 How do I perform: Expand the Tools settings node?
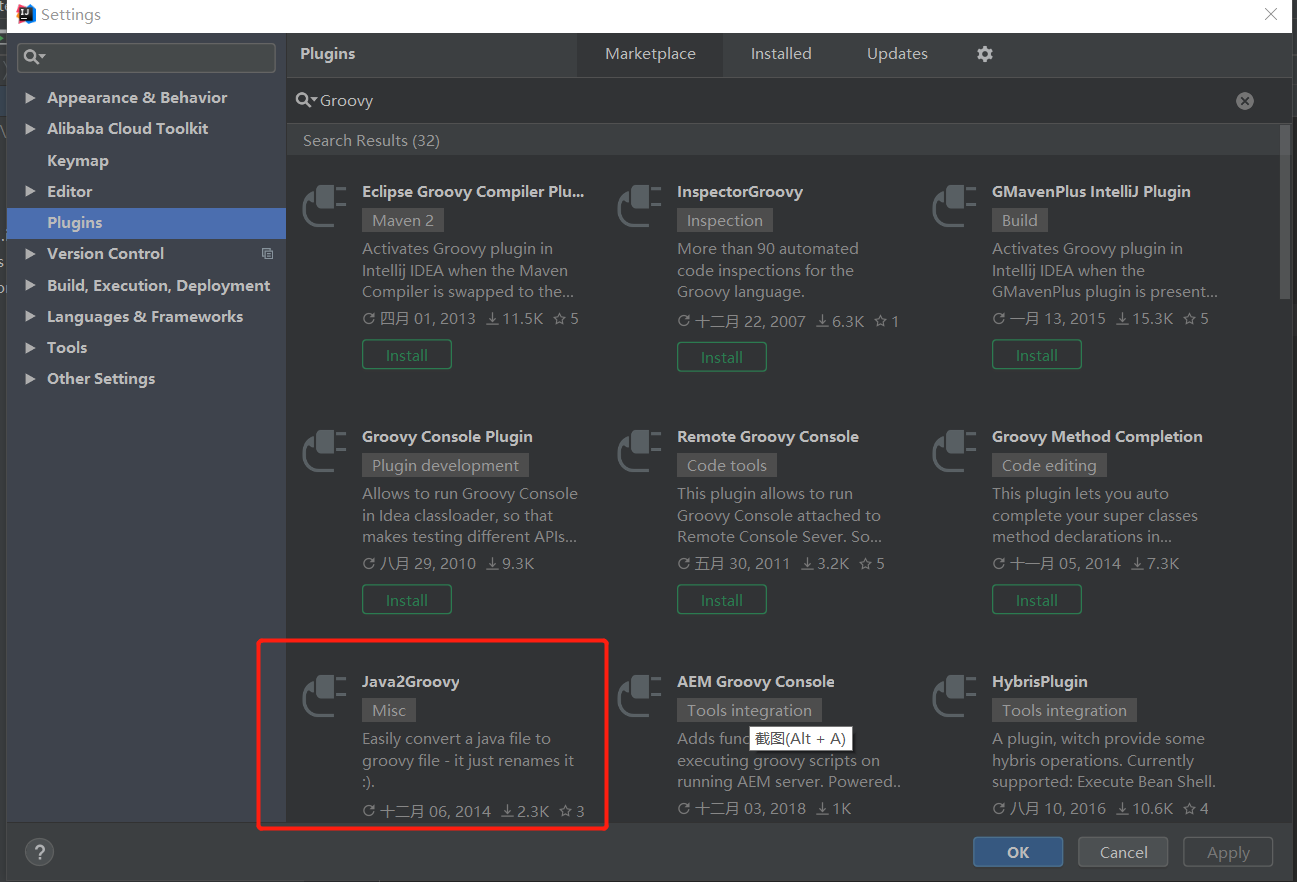pos(30,348)
